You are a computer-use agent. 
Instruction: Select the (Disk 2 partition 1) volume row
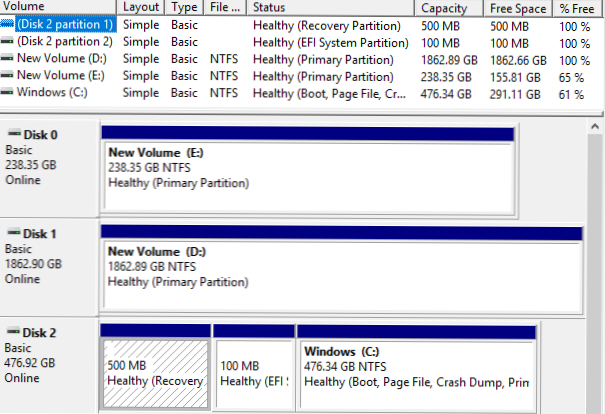301,25
